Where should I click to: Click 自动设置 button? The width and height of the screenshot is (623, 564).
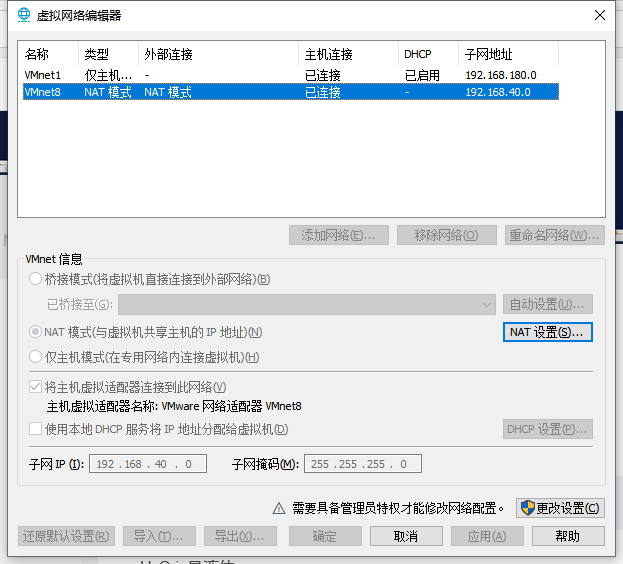(x=548, y=305)
